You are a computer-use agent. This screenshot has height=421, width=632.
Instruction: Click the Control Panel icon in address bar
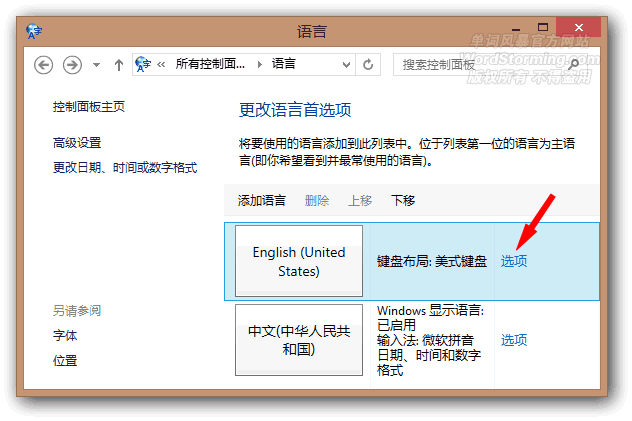[142, 64]
